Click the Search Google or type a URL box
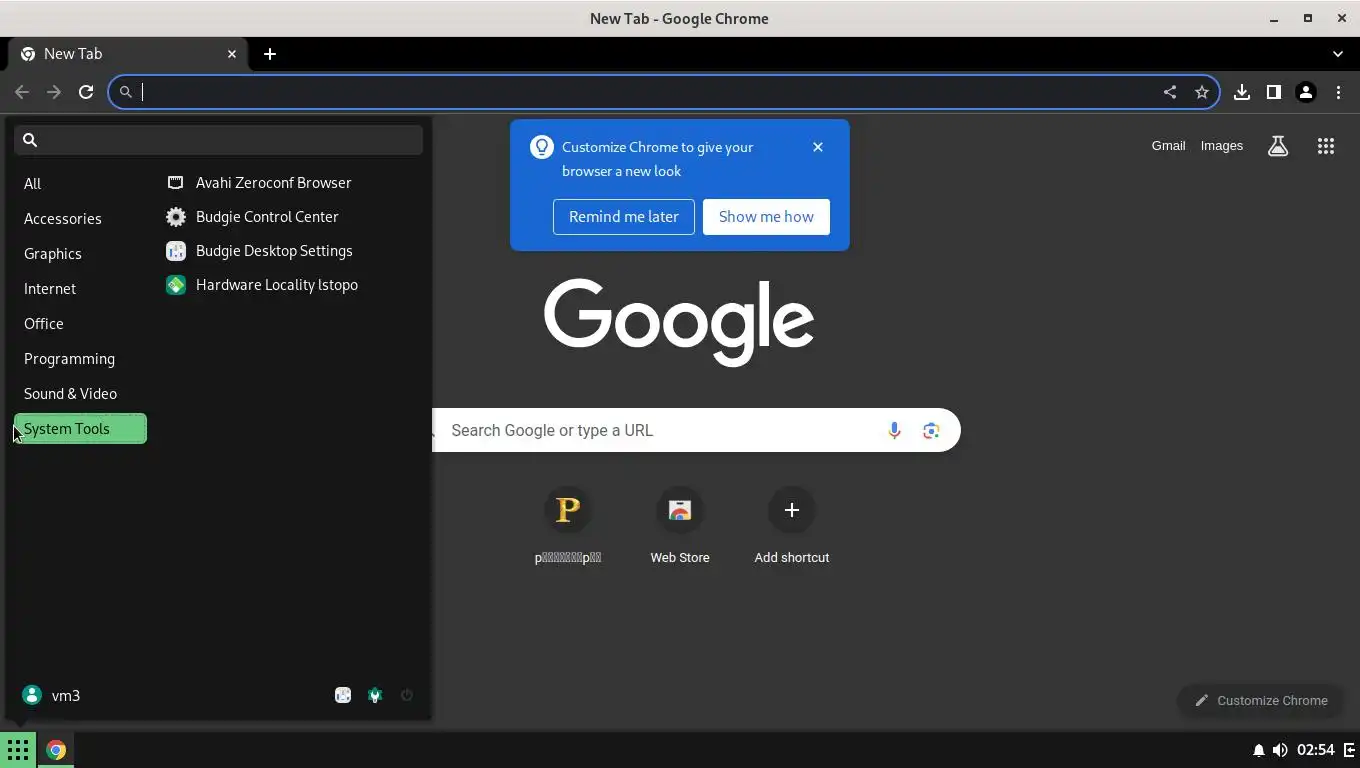This screenshot has width=1360, height=768. tap(696, 430)
